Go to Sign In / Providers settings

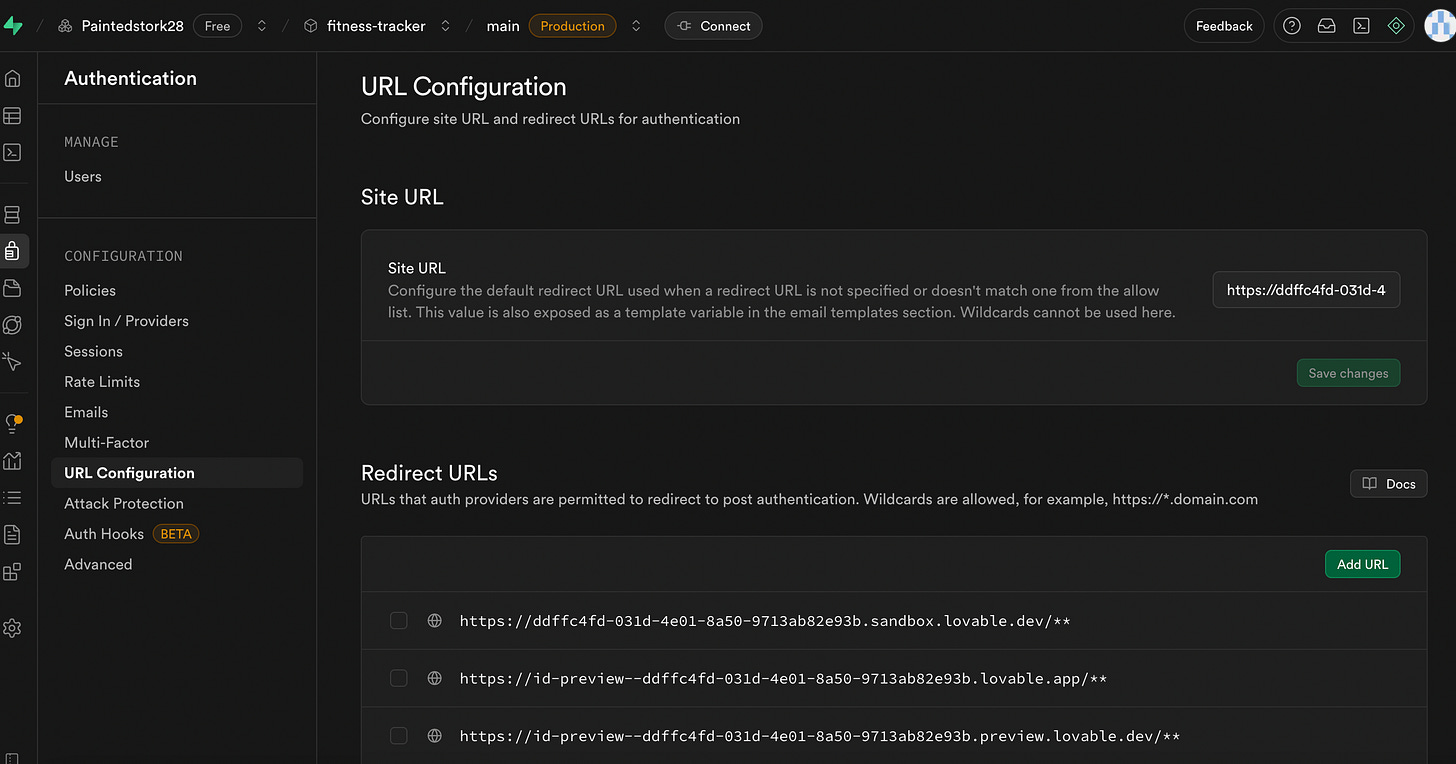[126, 321]
